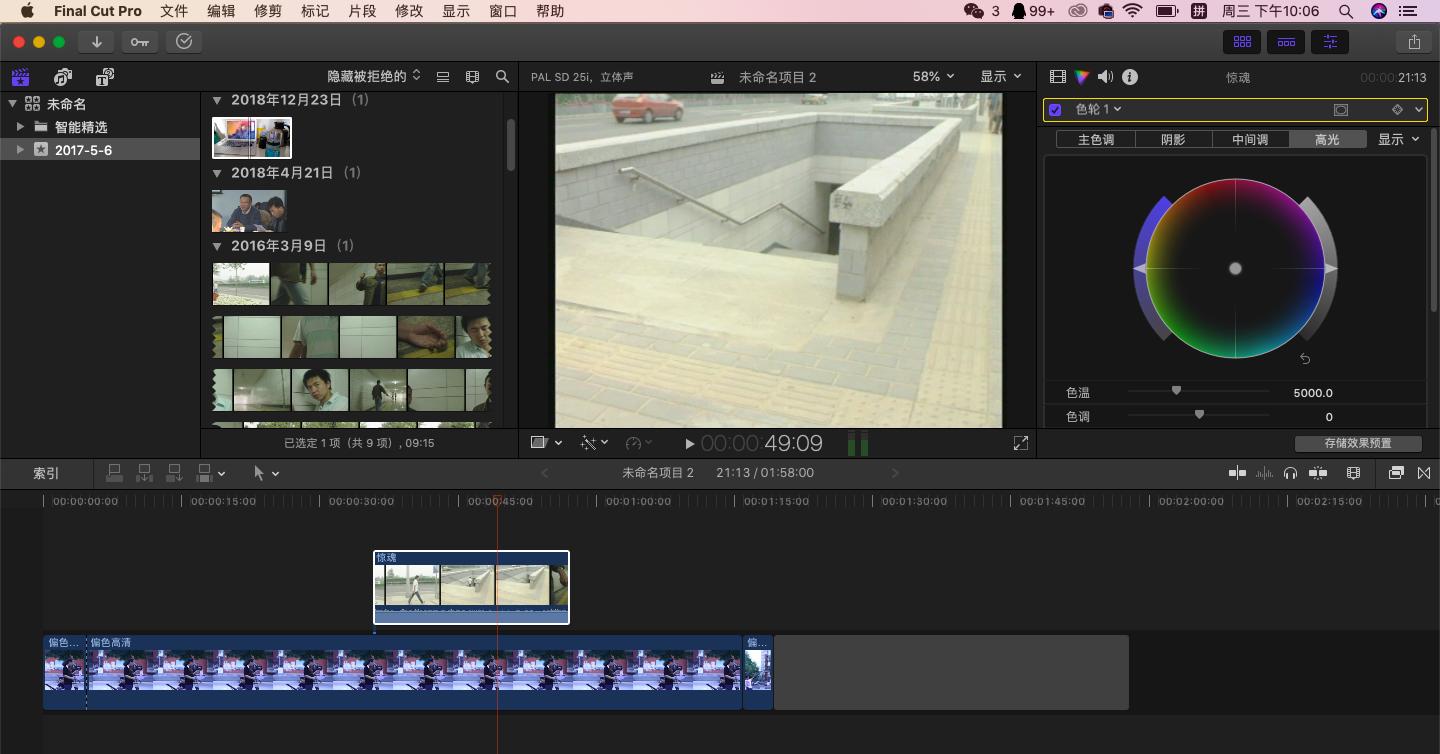
Task: Expand the 智能精选 folder
Action: [20, 127]
